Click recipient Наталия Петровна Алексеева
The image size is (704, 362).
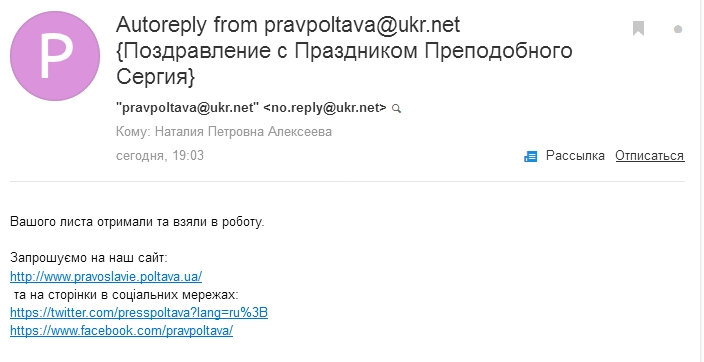click(243, 132)
